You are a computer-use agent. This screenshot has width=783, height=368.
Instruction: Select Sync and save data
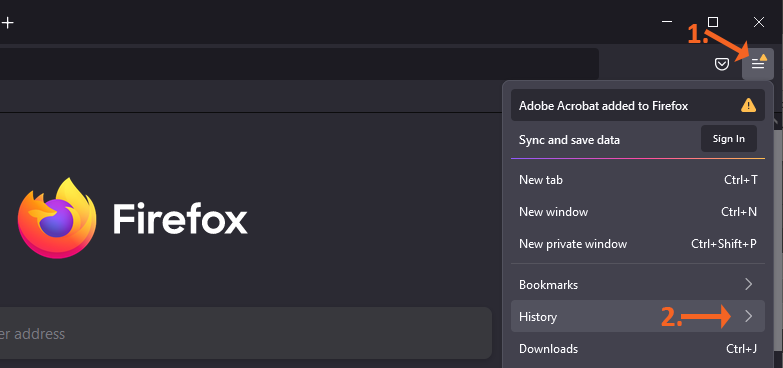click(x=569, y=140)
